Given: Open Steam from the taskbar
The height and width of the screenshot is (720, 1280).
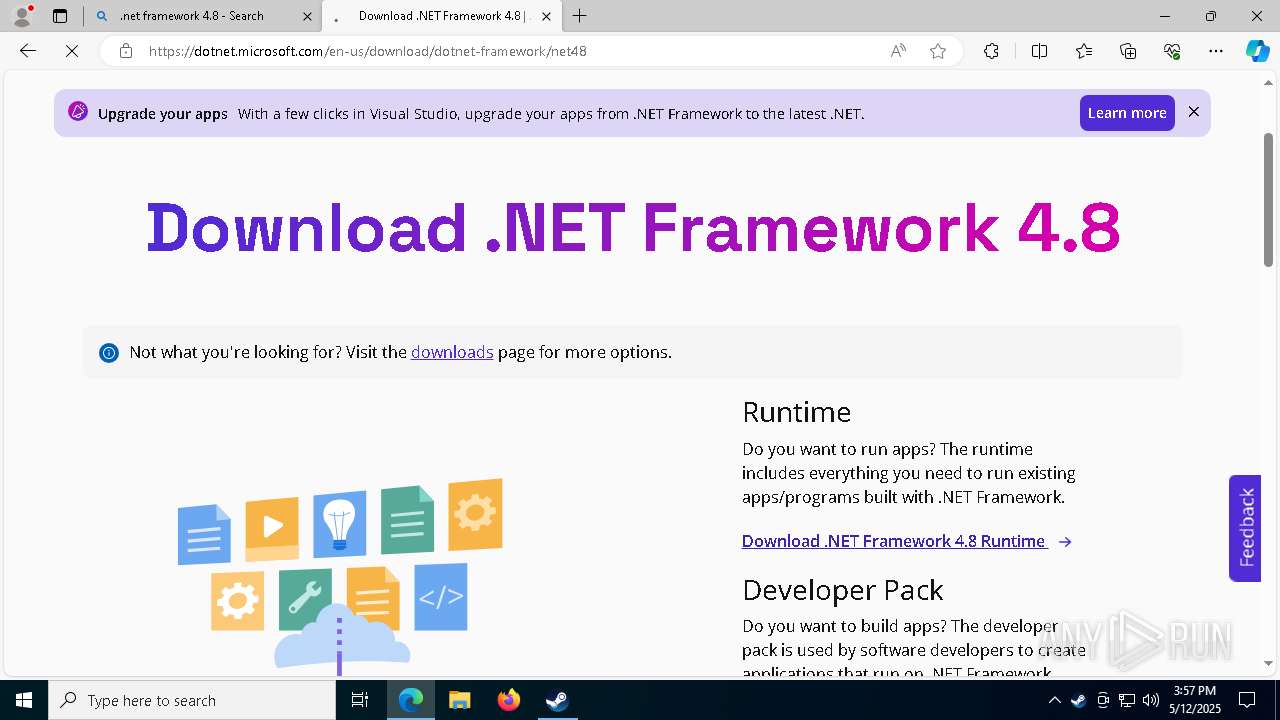Looking at the screenshot, I should click(557, 700).
